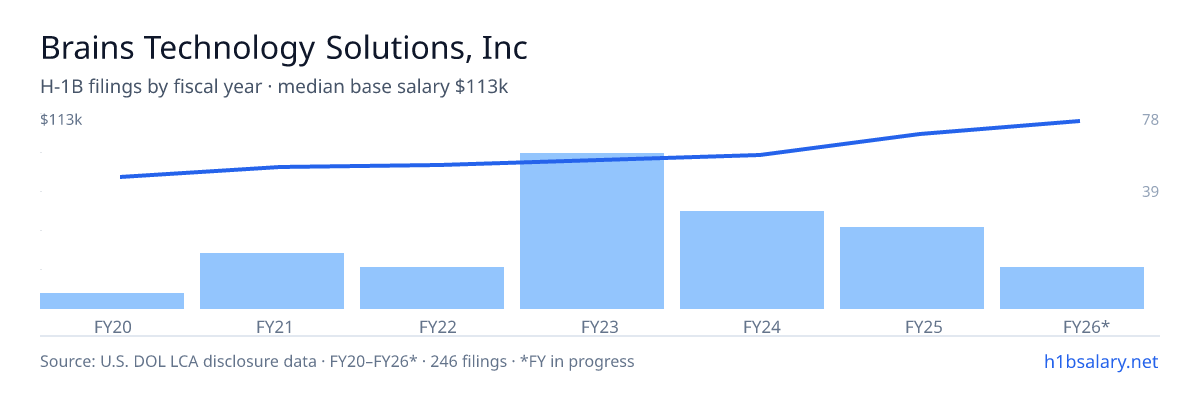Click the chart title Brains Technology Solutions, Inc
The width and height of the screenshot is (1200, 400).
[x=284, y=48]
